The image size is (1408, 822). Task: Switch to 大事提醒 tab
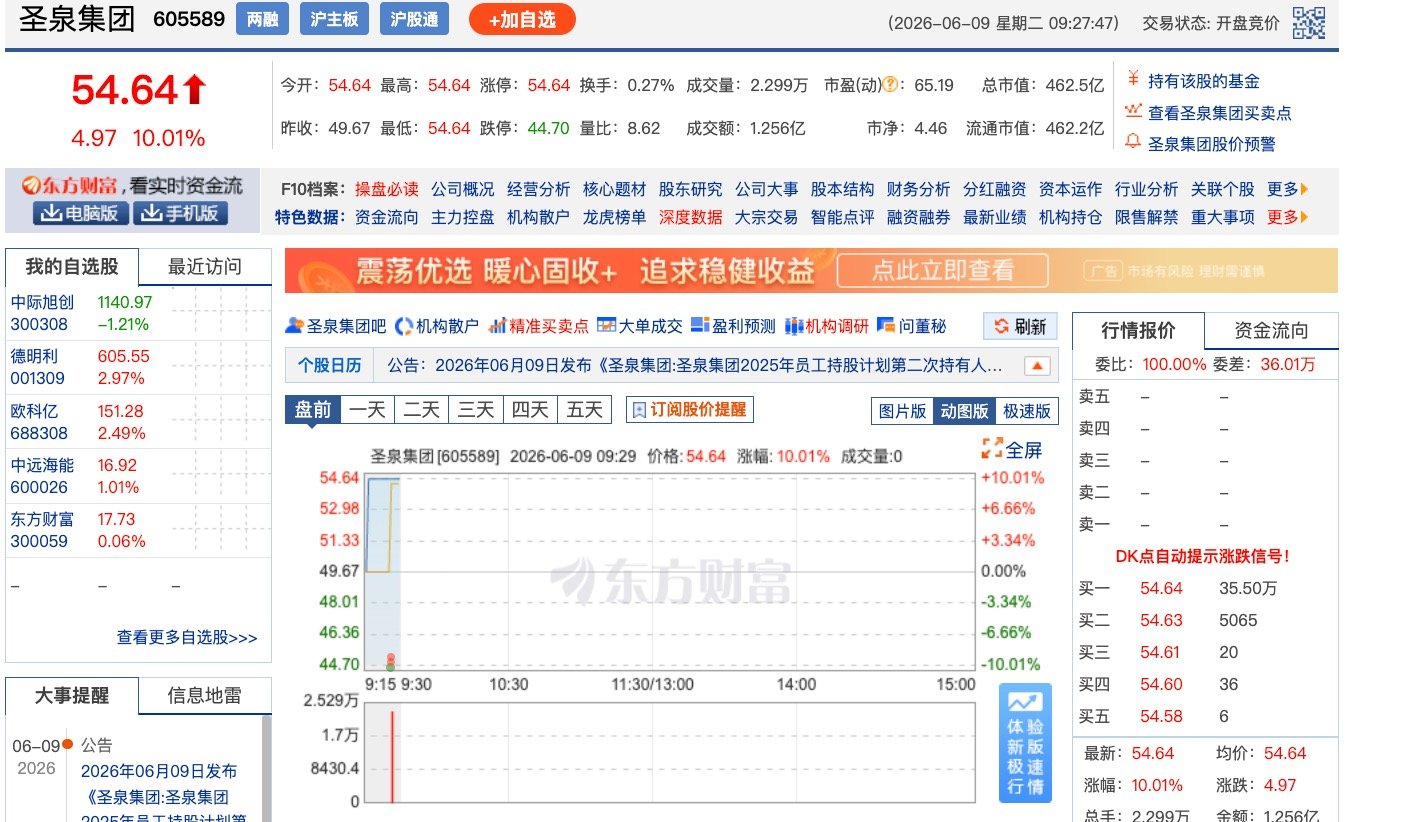[x=71, y=696]
